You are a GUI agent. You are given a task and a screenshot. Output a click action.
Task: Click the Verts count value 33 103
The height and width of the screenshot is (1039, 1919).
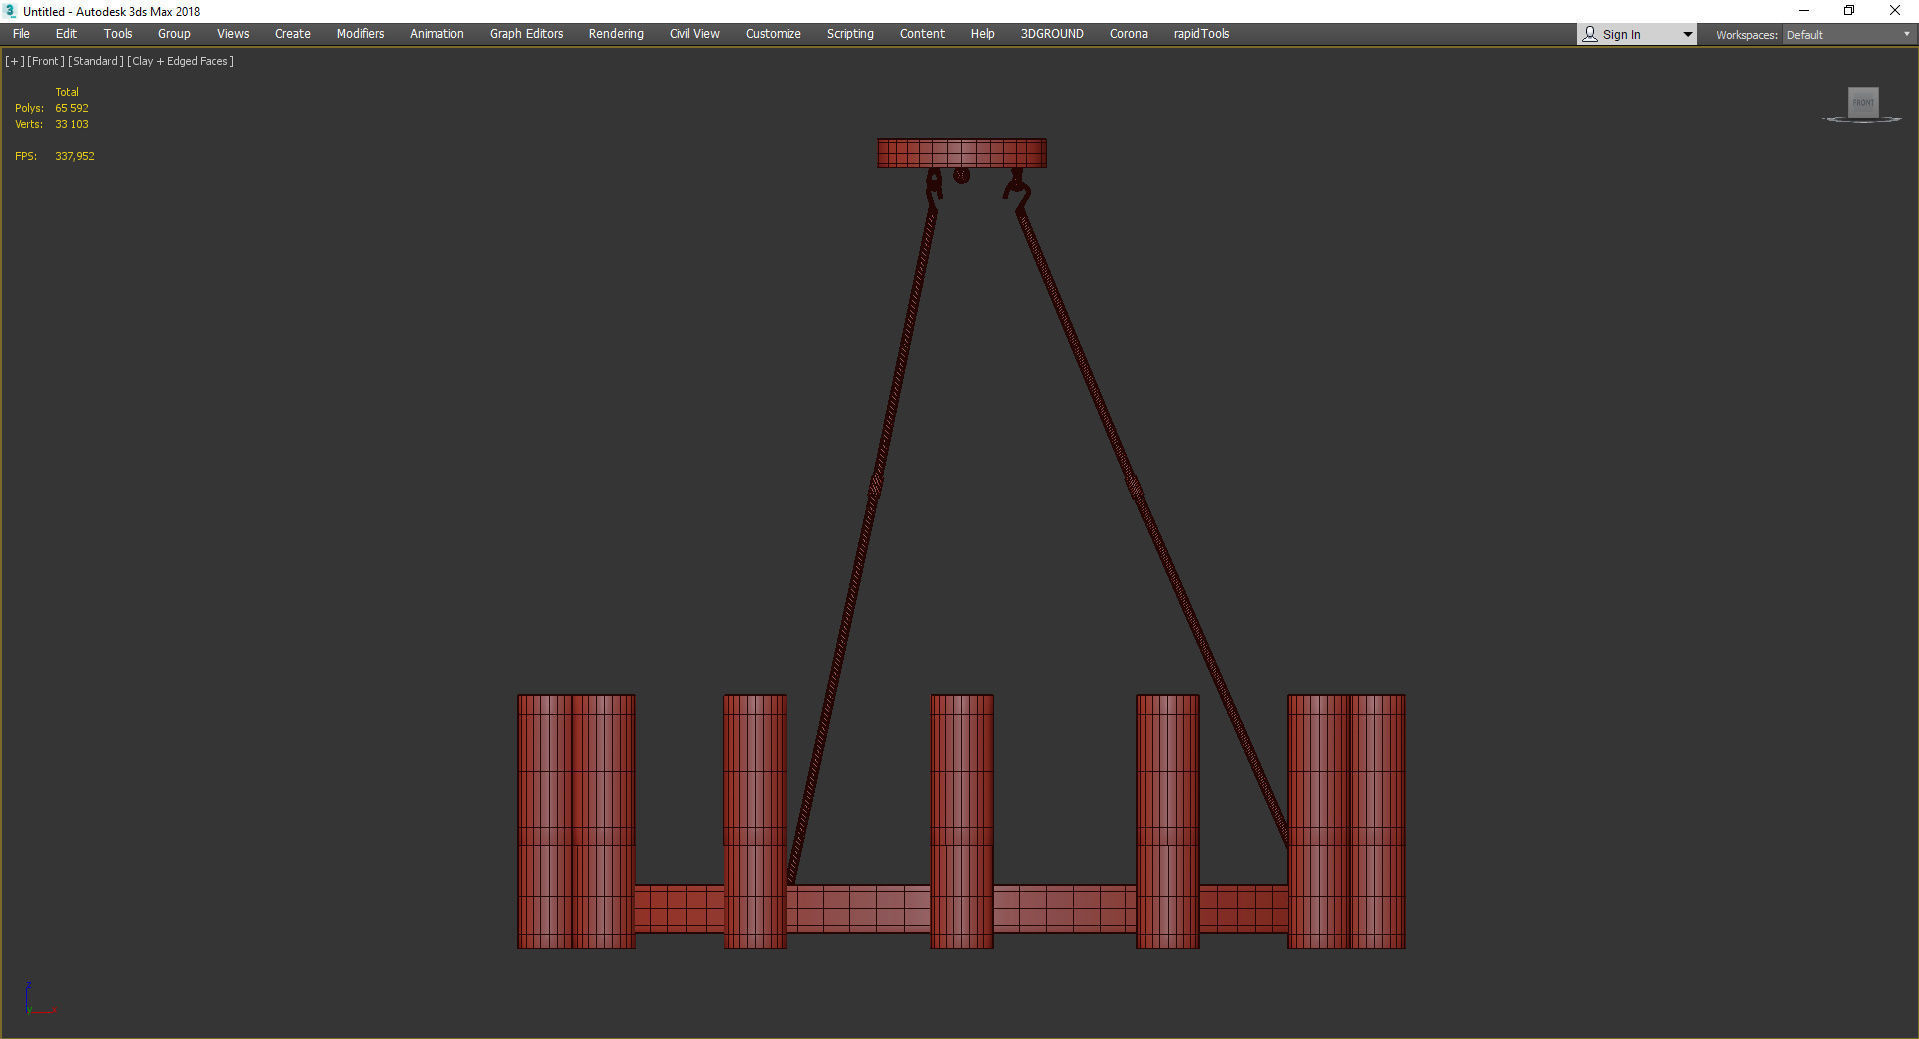pos(72,124)
